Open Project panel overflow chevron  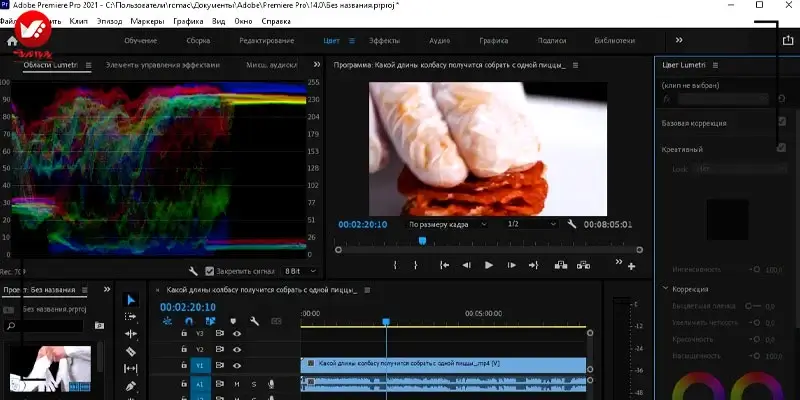point(107,289)
